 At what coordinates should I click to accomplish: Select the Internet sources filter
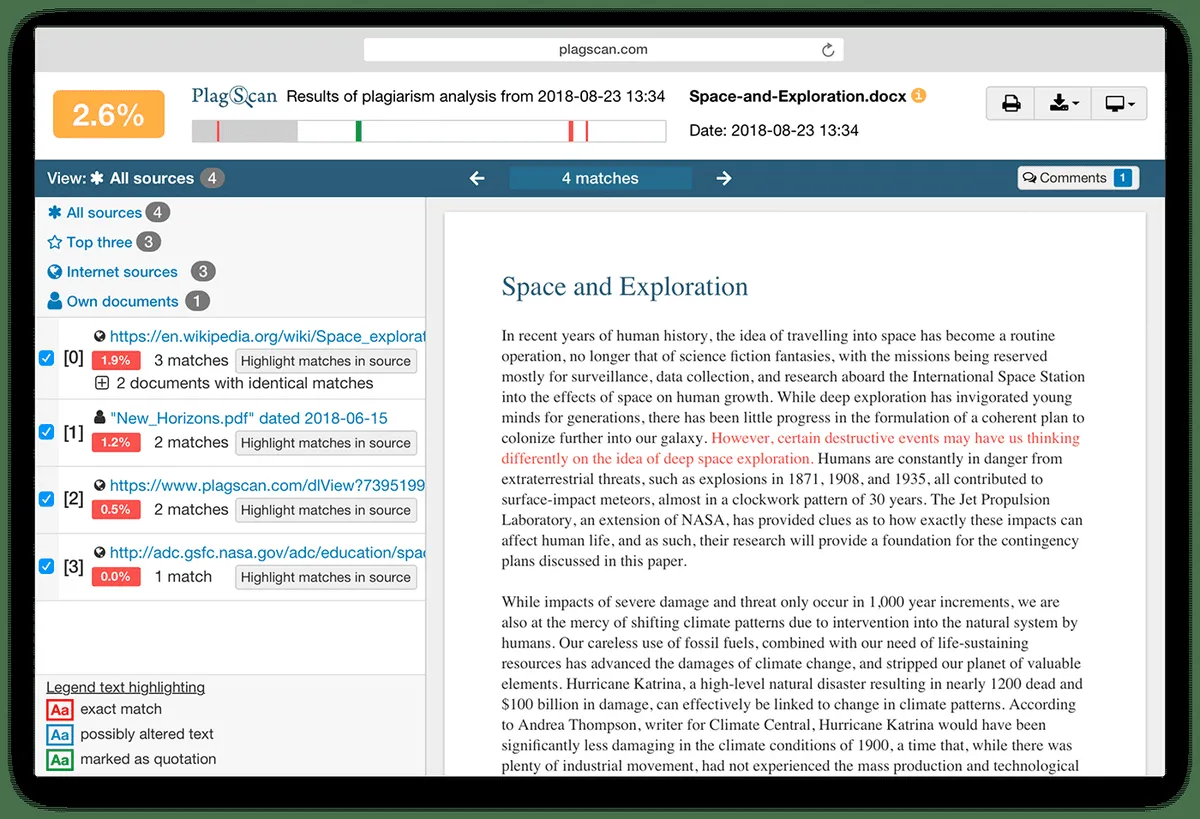click(x=121, y=272)
